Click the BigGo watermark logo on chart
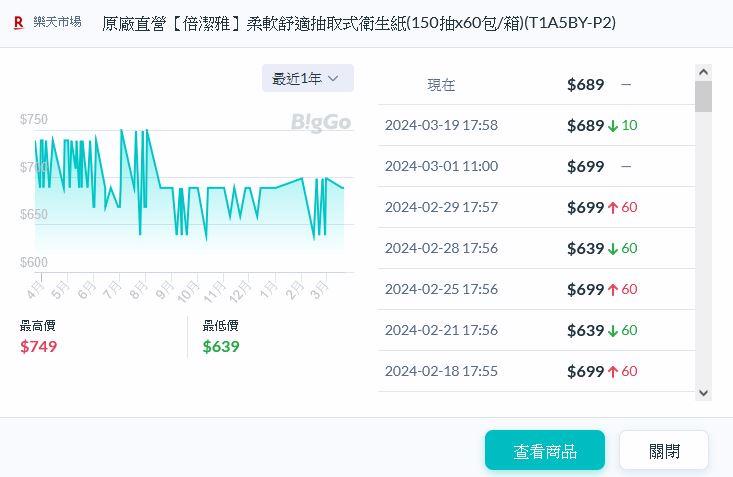This screenshot has width=733, height=477. coord(321,122)
